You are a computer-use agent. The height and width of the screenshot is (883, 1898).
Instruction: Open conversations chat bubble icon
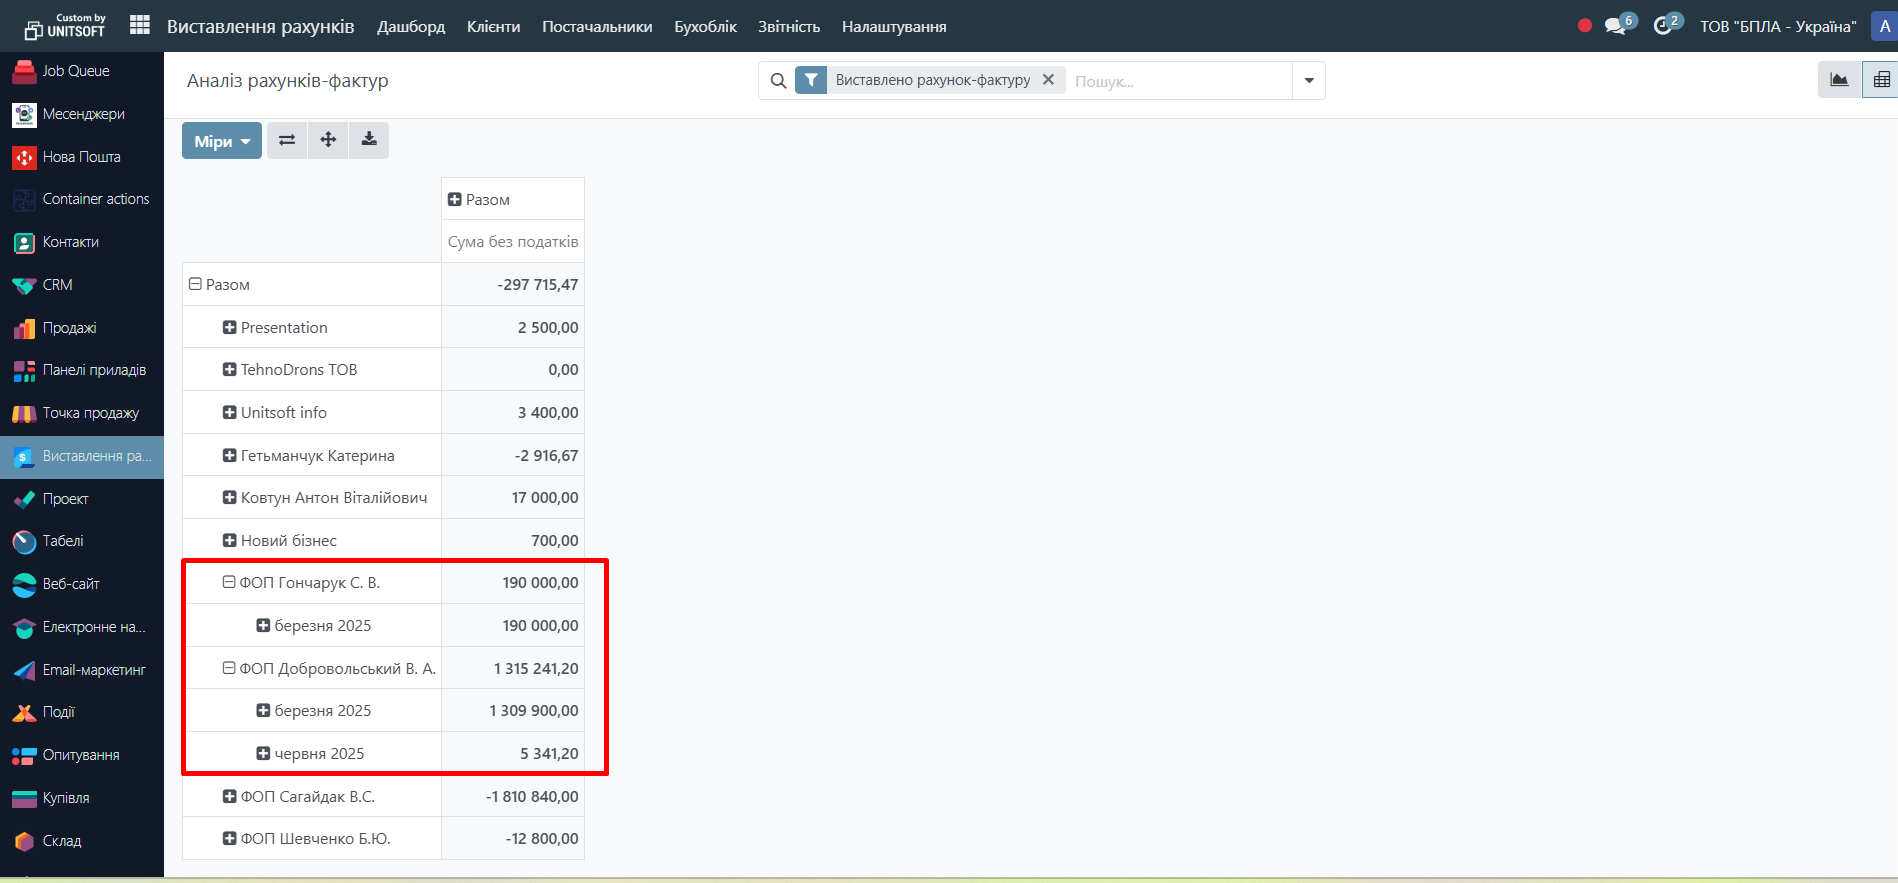(1615, 26)
